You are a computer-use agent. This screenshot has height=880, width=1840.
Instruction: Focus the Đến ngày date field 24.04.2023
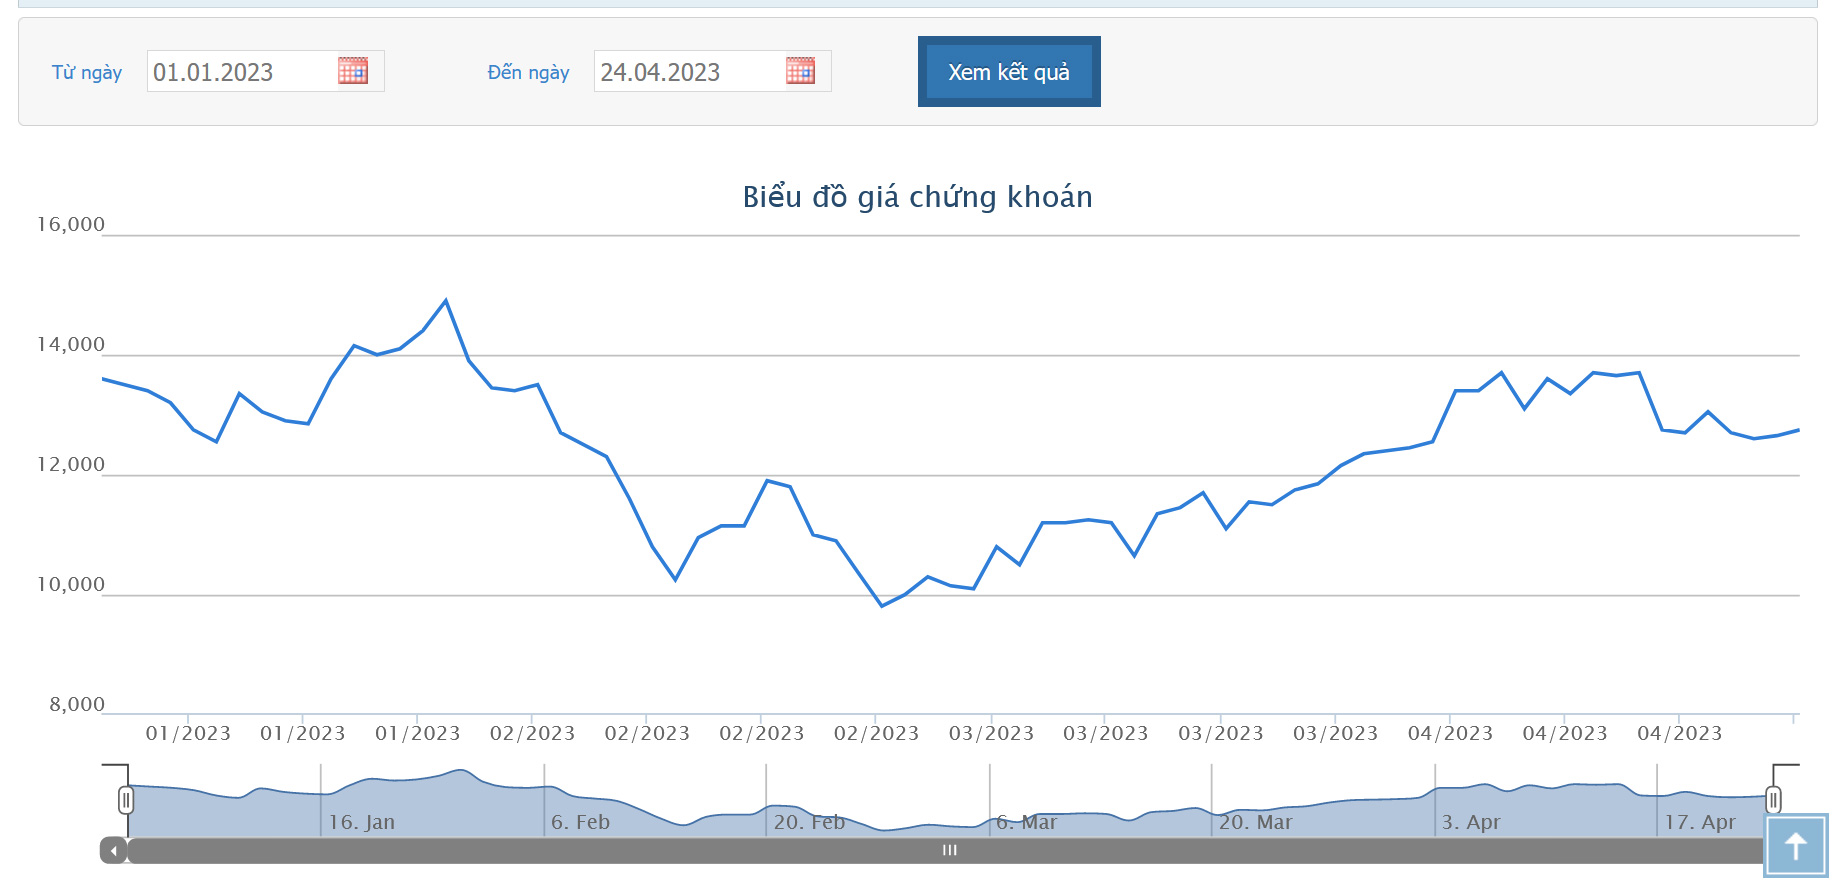(x=688, y=72)
